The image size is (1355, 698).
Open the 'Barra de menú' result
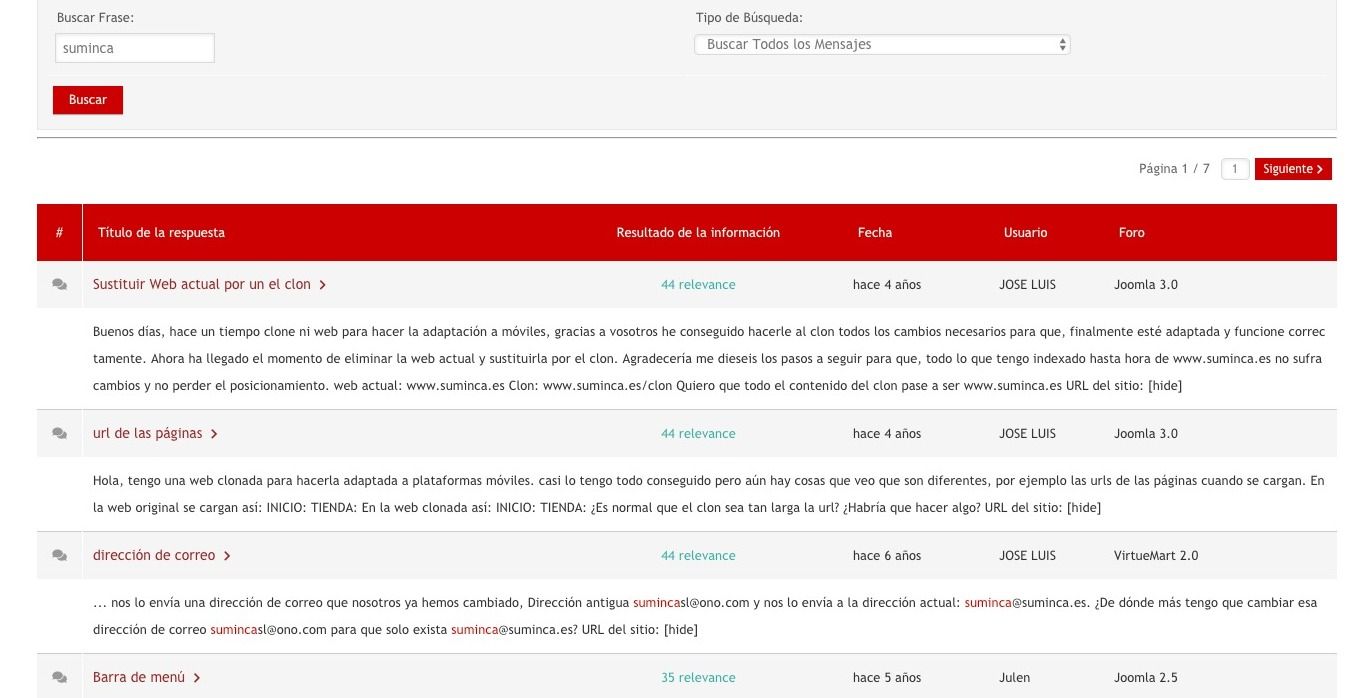coord(139,678)
